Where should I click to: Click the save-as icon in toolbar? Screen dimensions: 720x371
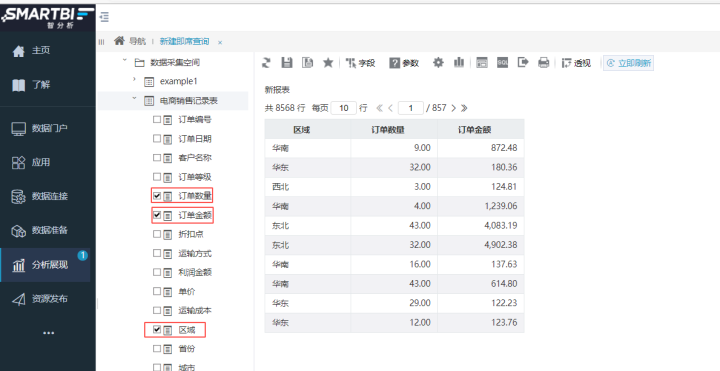(x=307, y=63)
